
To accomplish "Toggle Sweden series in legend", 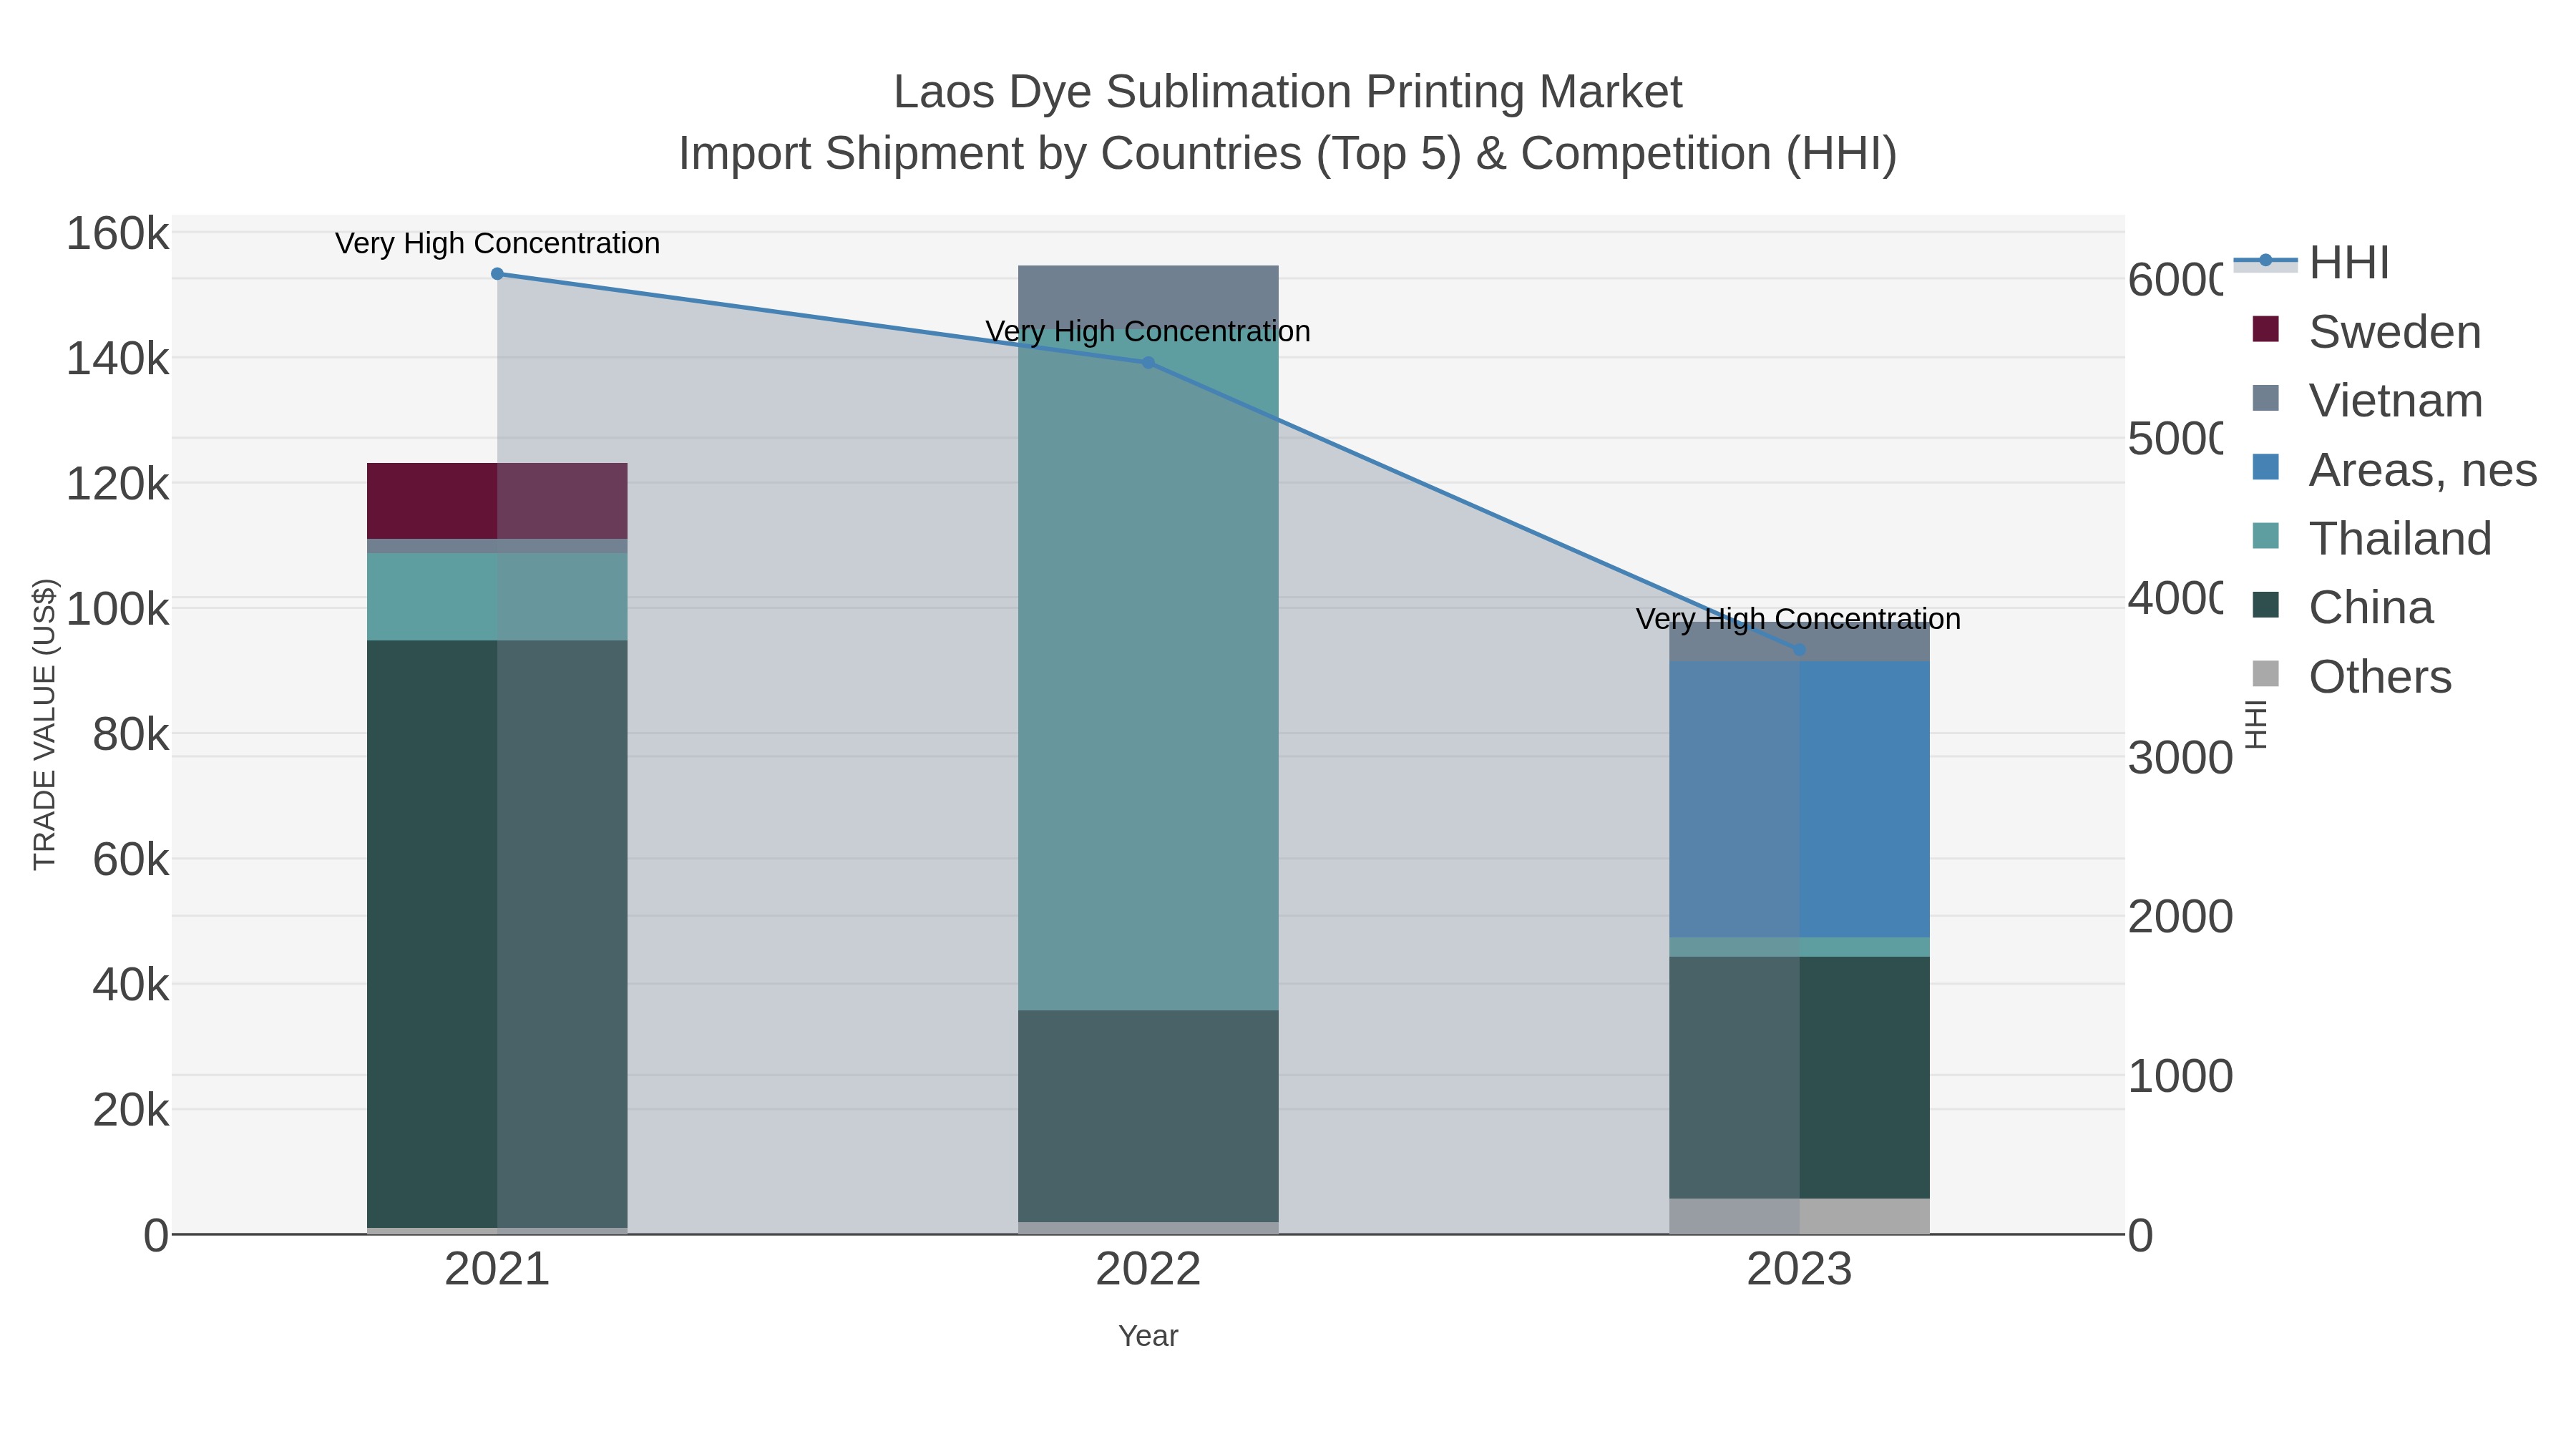I will [x=2366, y=331].
